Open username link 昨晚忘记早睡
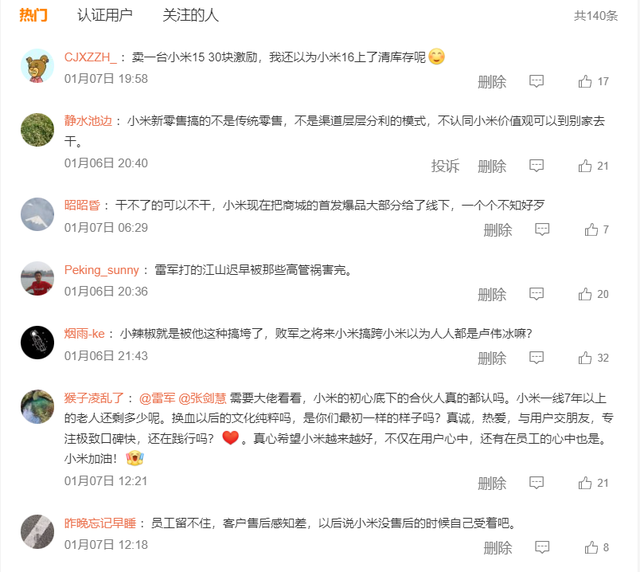Viewport: 640px width, 572px height. pyautogui.click(x=100, y=523)
